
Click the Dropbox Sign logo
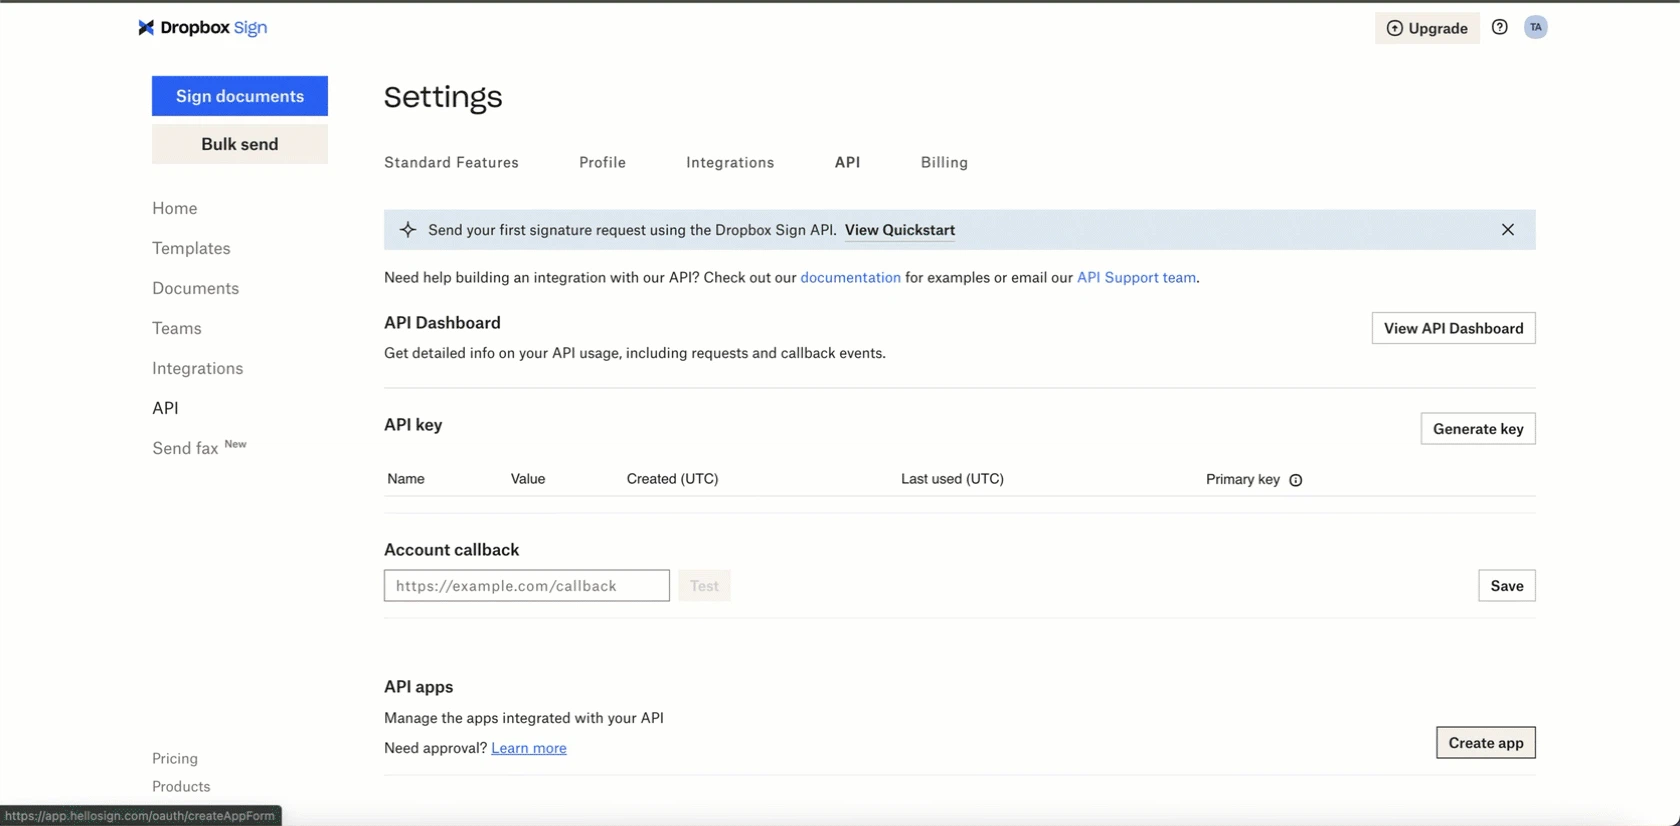coord(203,27)
